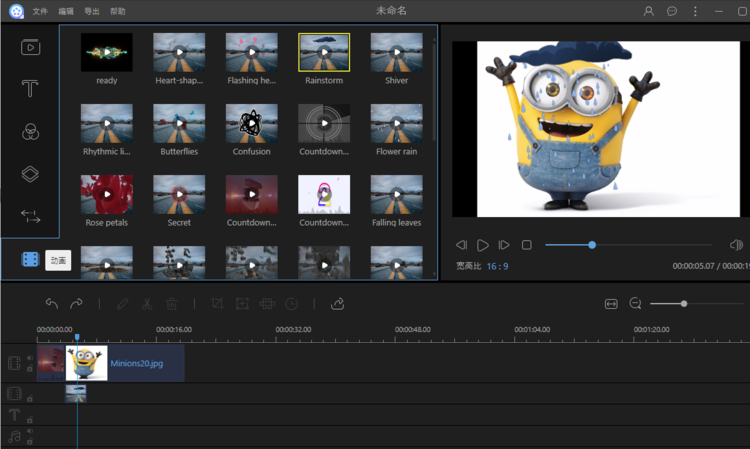Viewport: 750px width, 449px height.
Task: Open the Transitions sidebar tab (arrows)
Action: click(30, 216)
